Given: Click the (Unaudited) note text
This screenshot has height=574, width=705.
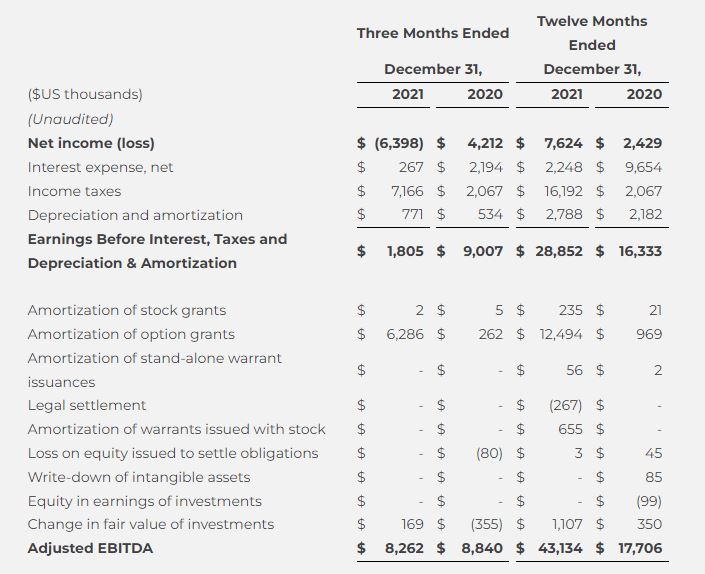Looking at the screenshot, I should coord(70,119).
